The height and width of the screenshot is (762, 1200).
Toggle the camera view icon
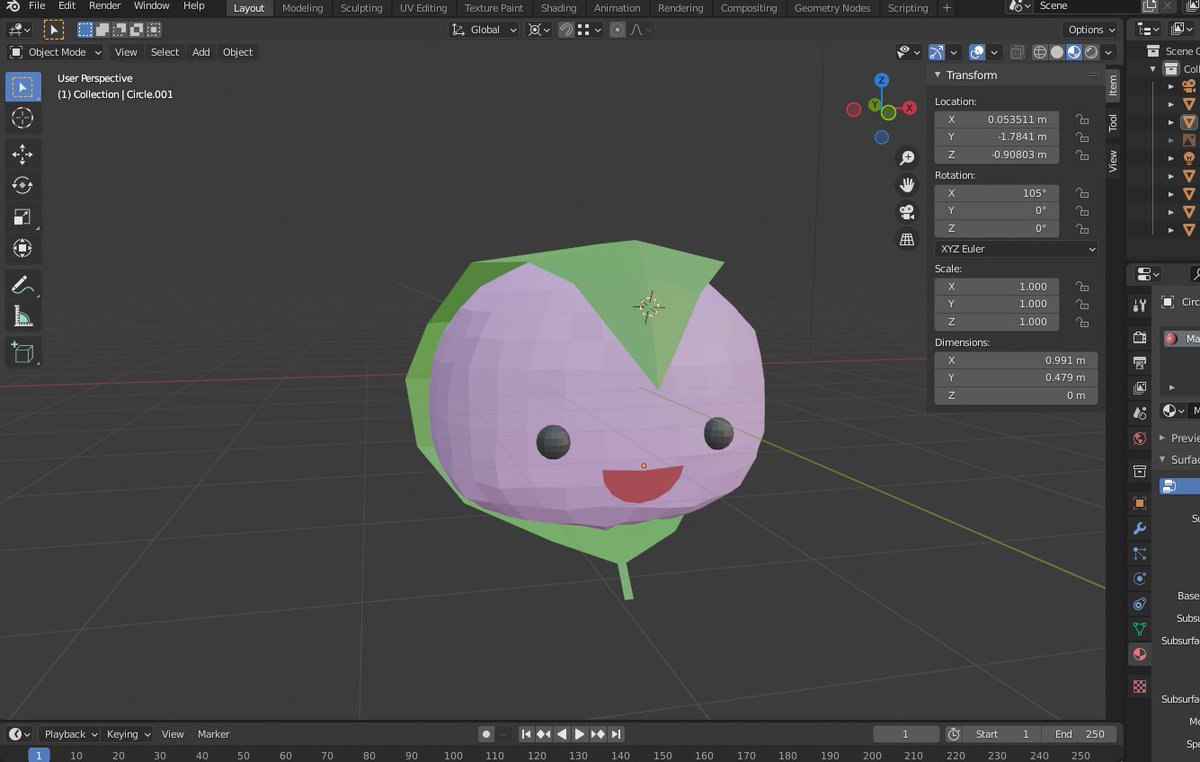coord(907,212)
